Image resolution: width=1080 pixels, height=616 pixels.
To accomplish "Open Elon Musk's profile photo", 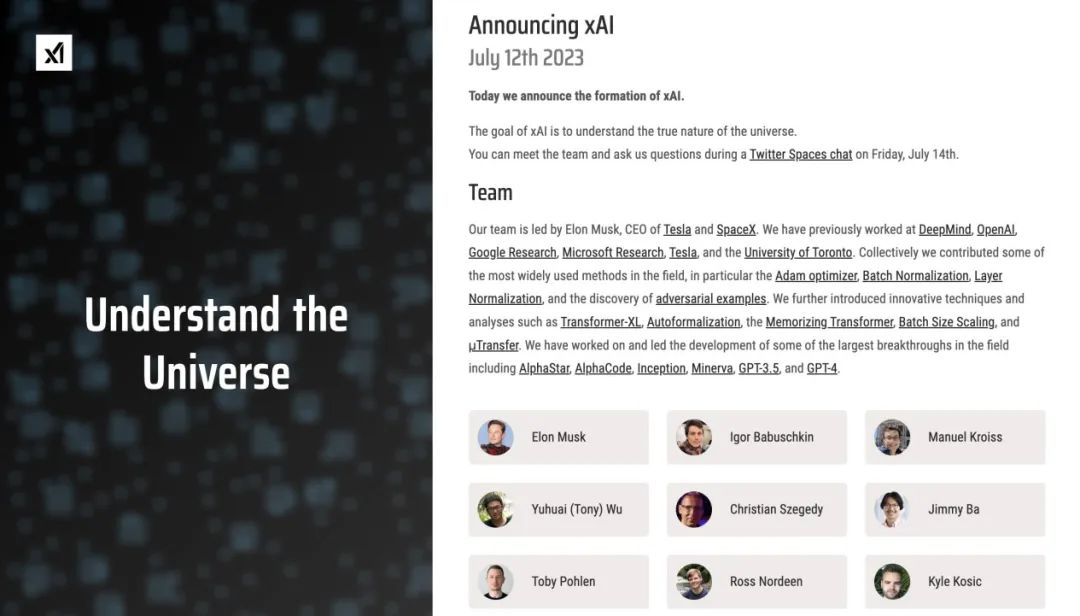I will [495, 437].
